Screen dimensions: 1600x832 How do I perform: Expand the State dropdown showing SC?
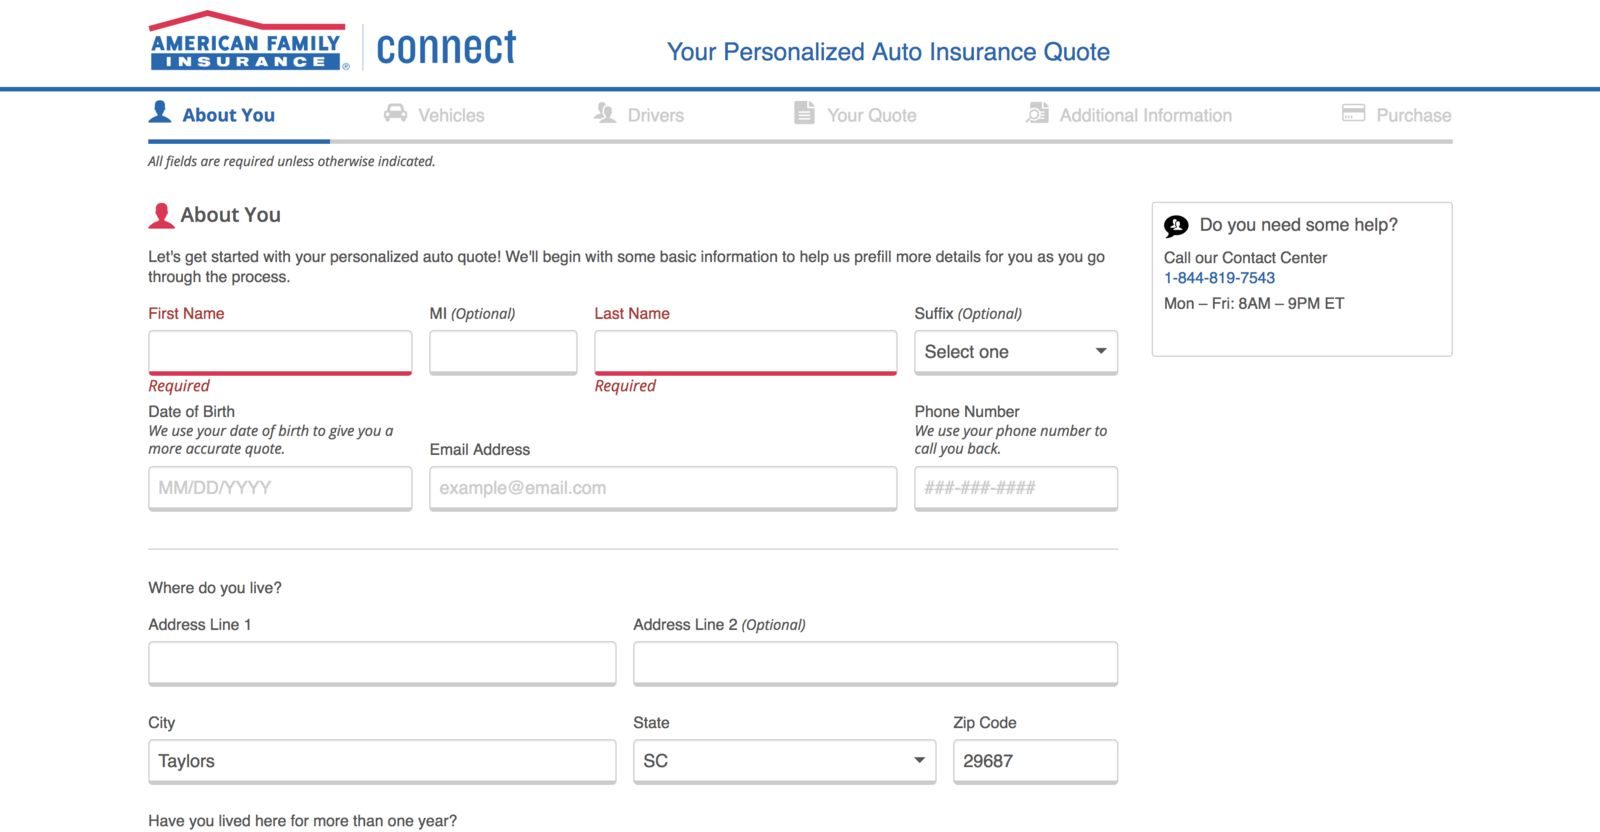tap(784, 761)
